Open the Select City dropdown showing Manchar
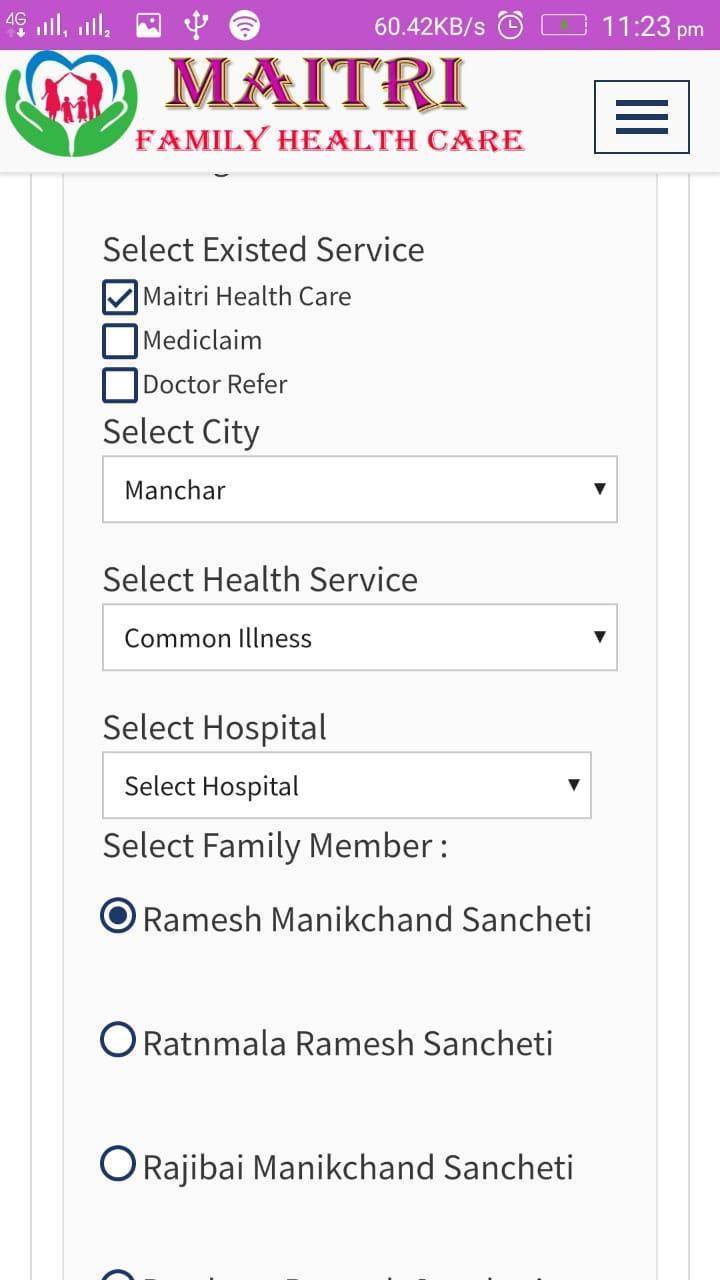Image resolution: width=720 pixels, height=1280 pixels. tap(360, 489)
